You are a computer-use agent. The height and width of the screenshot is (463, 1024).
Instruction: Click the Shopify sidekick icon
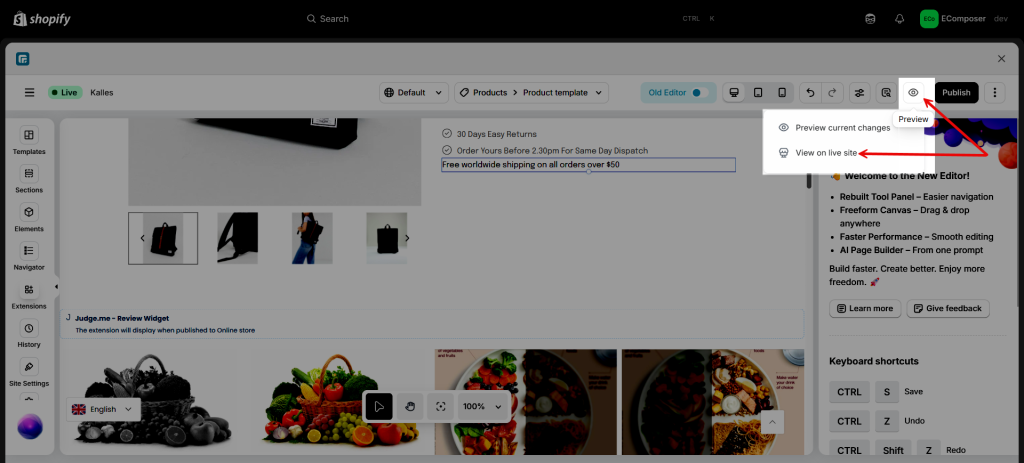pos(871,19)
